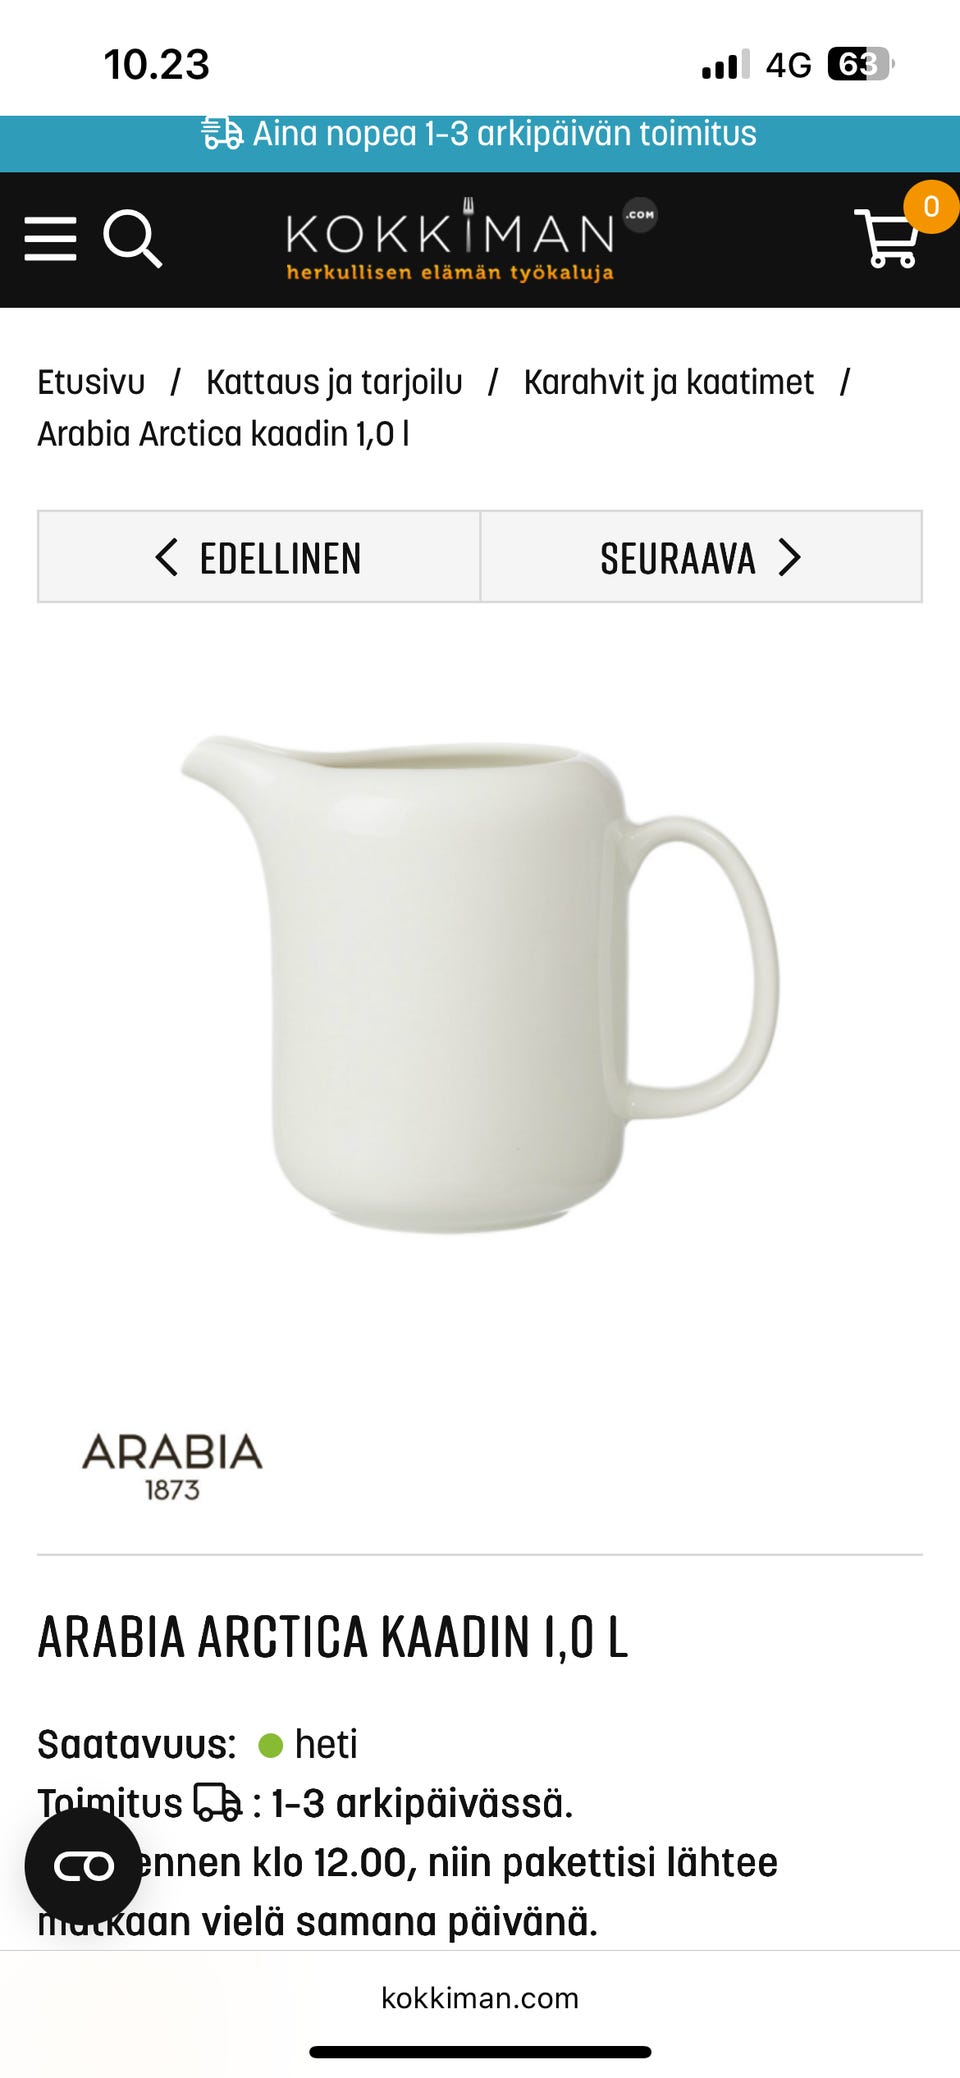Tap the Arabia Arctica kaadin breadcrumb text
This screenshot has width=960, height=2078.
[223, 434]
